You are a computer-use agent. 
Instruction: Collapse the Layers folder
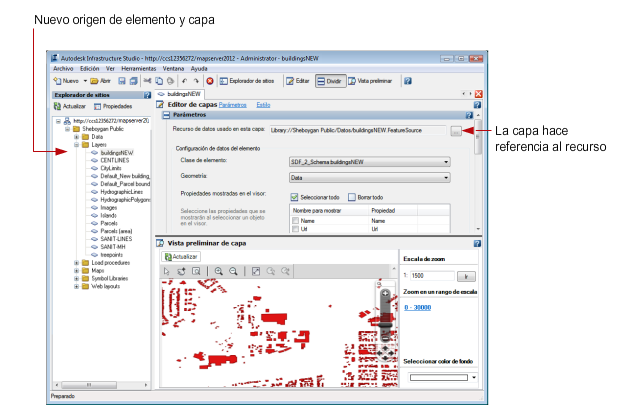click(76, 145)
